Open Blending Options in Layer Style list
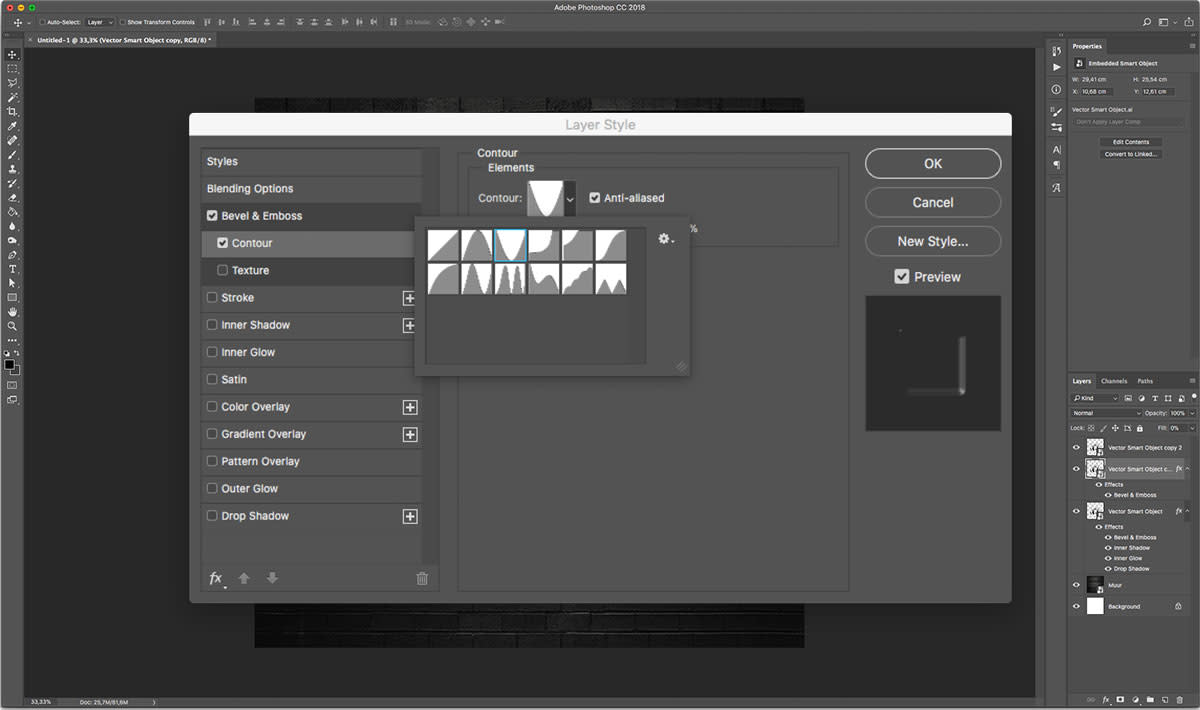Viewport: 1200px width, 710px height. [x=311, y=189]
